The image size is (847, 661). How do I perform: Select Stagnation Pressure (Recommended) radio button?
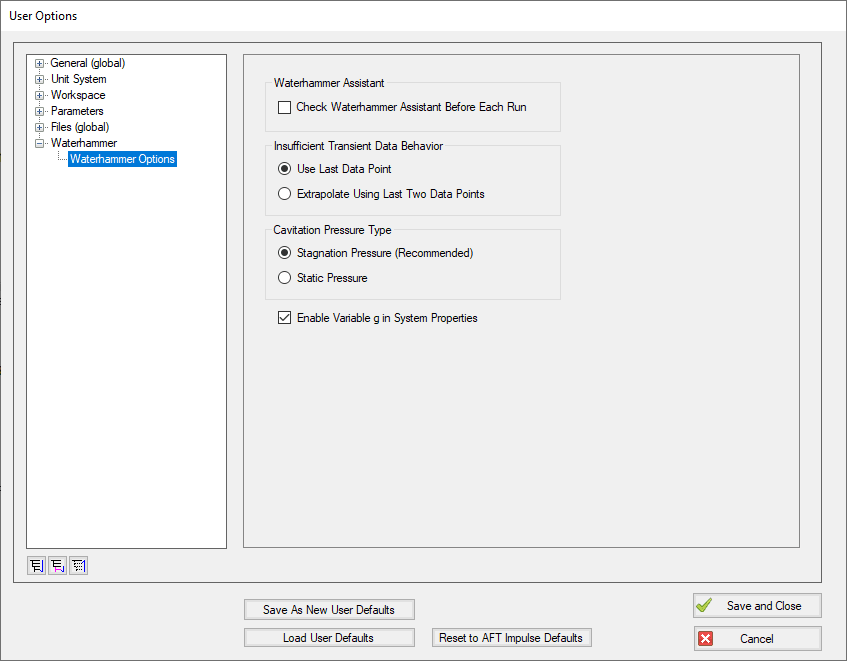click(x=284, y=253)
